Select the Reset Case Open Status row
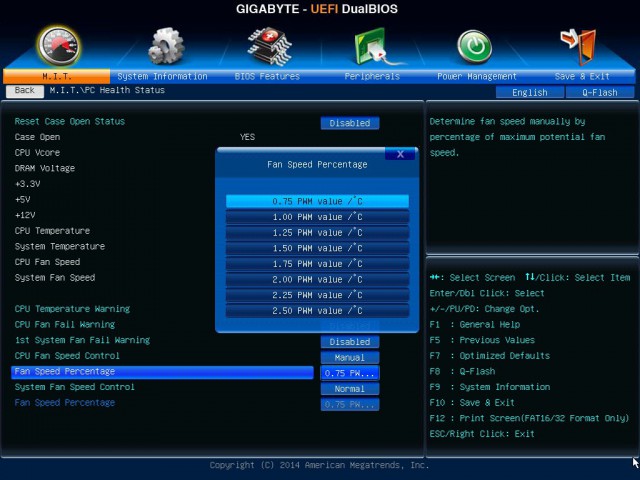Image resolution: width=640 pixels, height=480 pixels. pos(70,121)
